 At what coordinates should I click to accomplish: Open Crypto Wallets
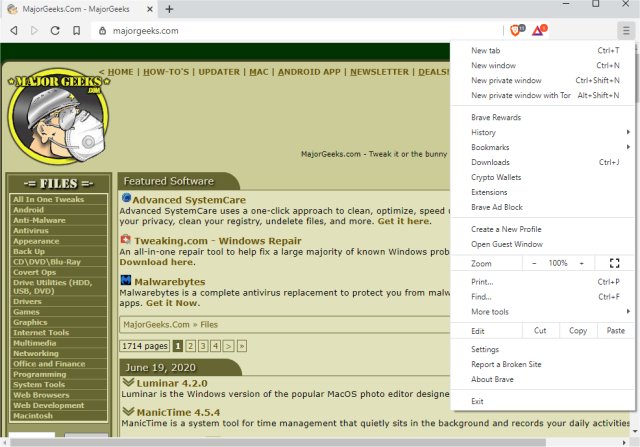click(543, 177)
